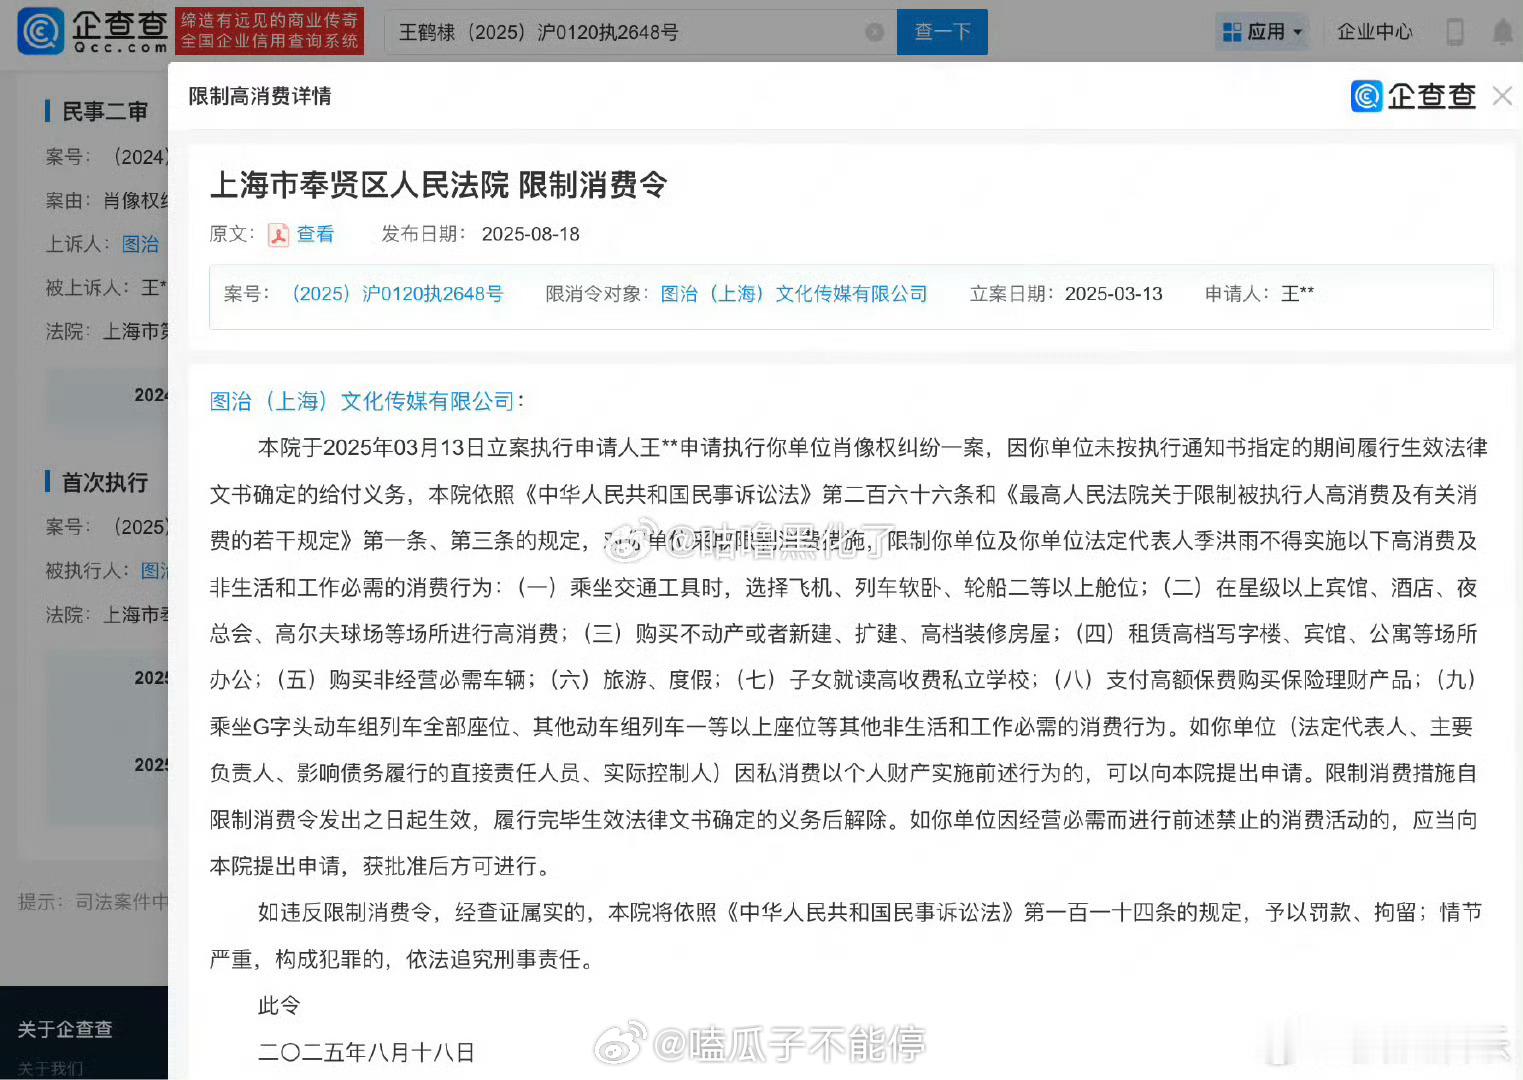This screenshot has width=1523, height=1080.
Task: Click 关于企查查 in the footer
Action: pos(65,1029)
